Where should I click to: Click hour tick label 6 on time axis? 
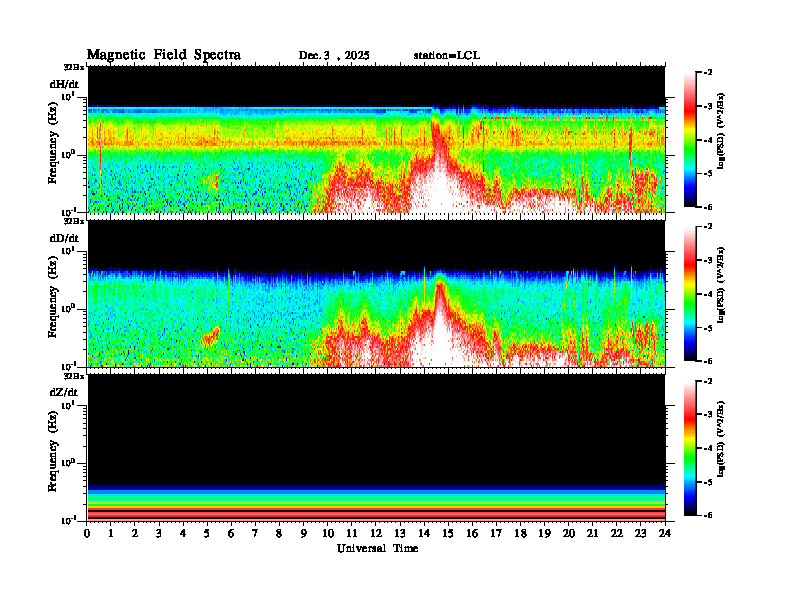231,533
